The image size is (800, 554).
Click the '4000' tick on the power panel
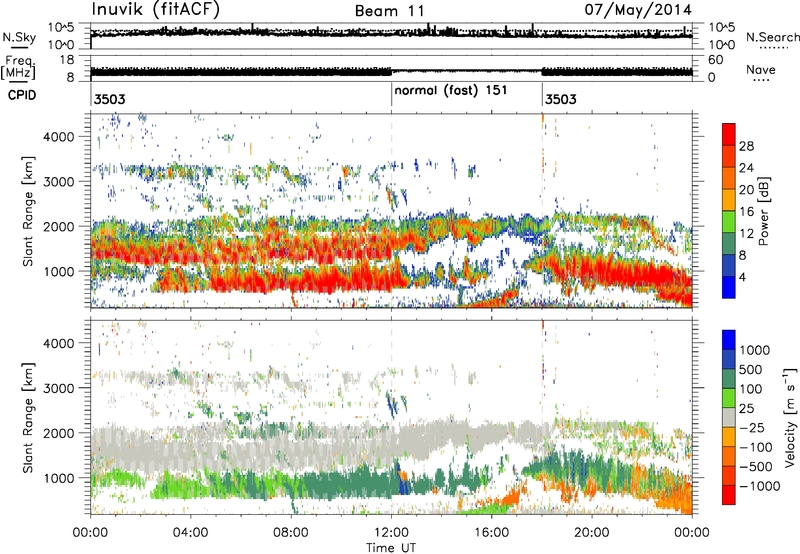[x=58, y=137]
